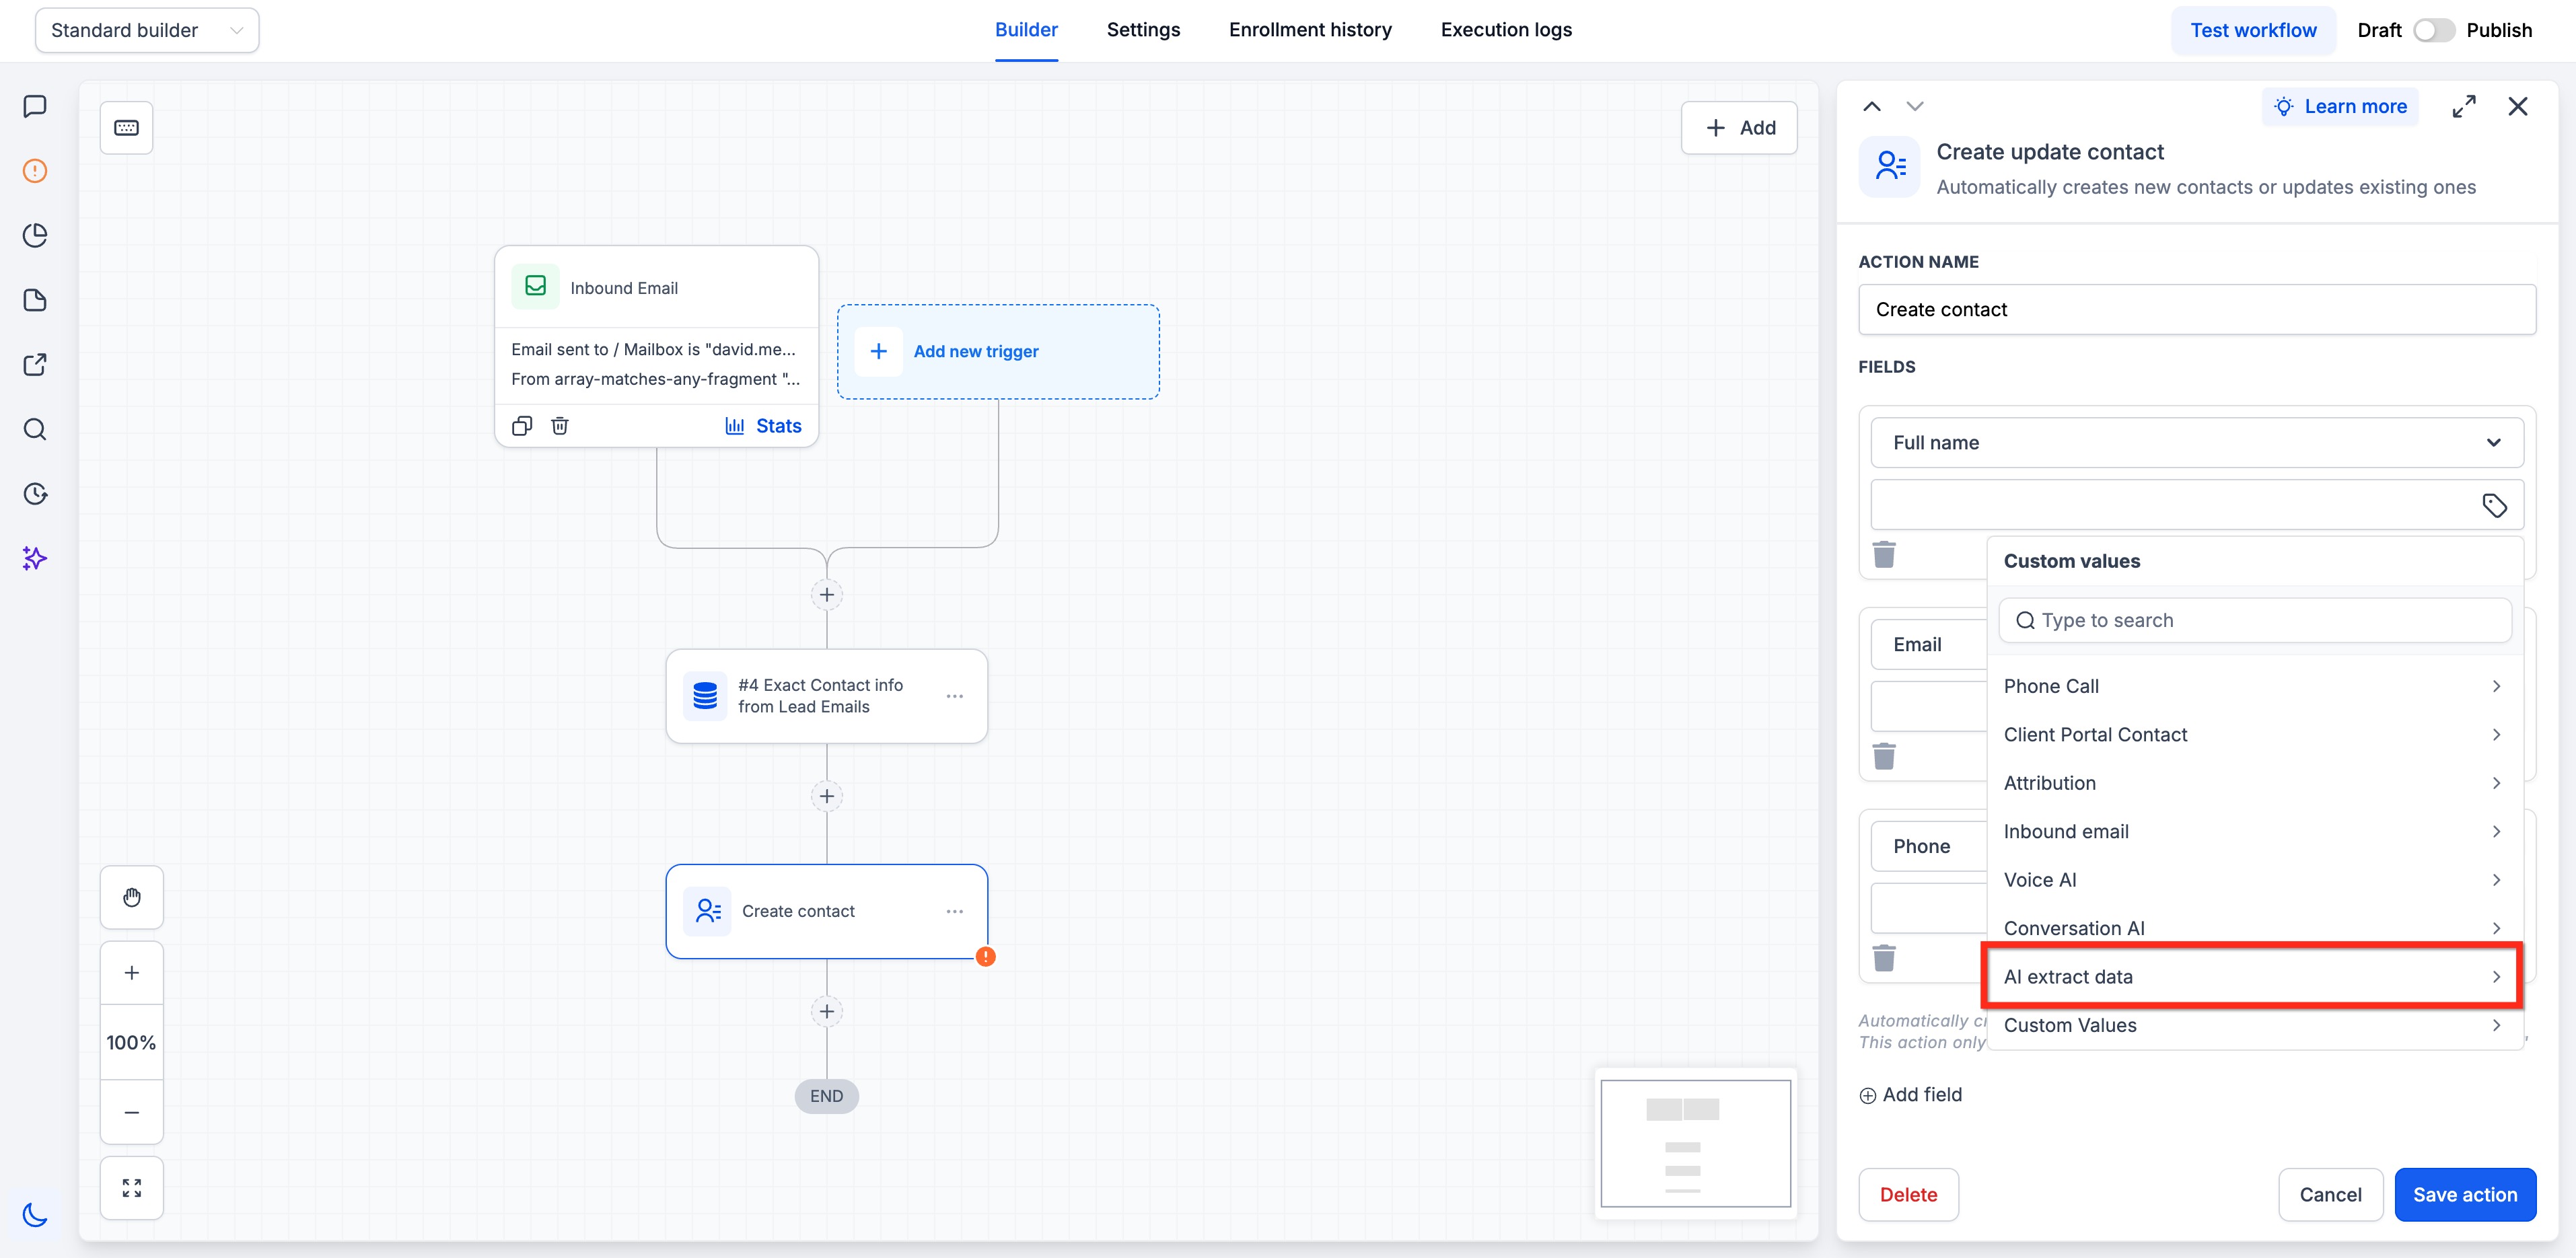Zoom out with the minus button
Image resolution: width=2576 pixels, height=1258 pixels.
pyautogui.click(x=132, y=1112)
